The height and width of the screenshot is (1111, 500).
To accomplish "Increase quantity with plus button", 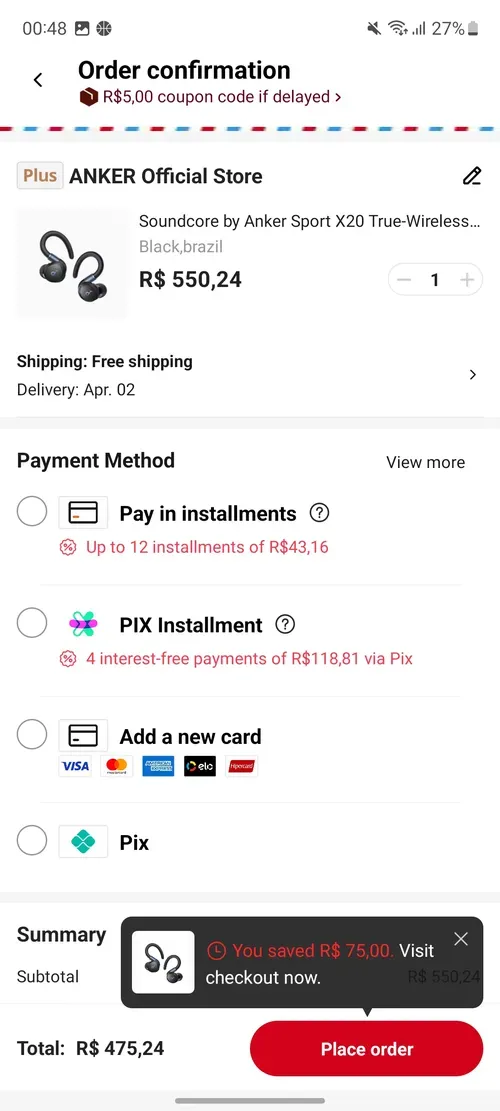I will tap(467, 280).
